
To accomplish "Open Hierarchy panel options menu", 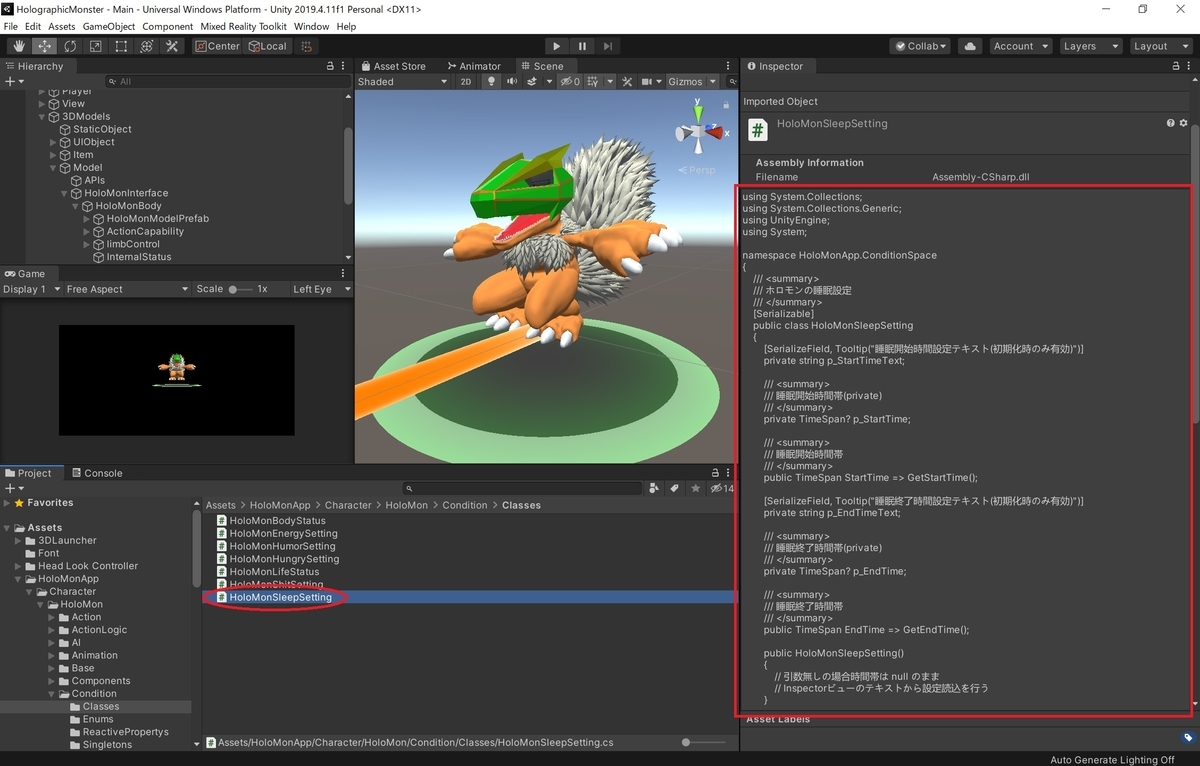I will coord(343,66).
